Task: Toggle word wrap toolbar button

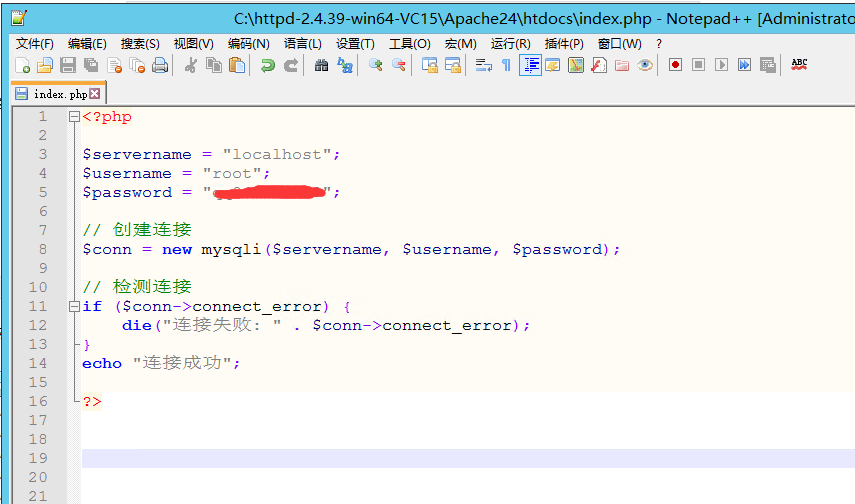Action: (x=483, y=65)
